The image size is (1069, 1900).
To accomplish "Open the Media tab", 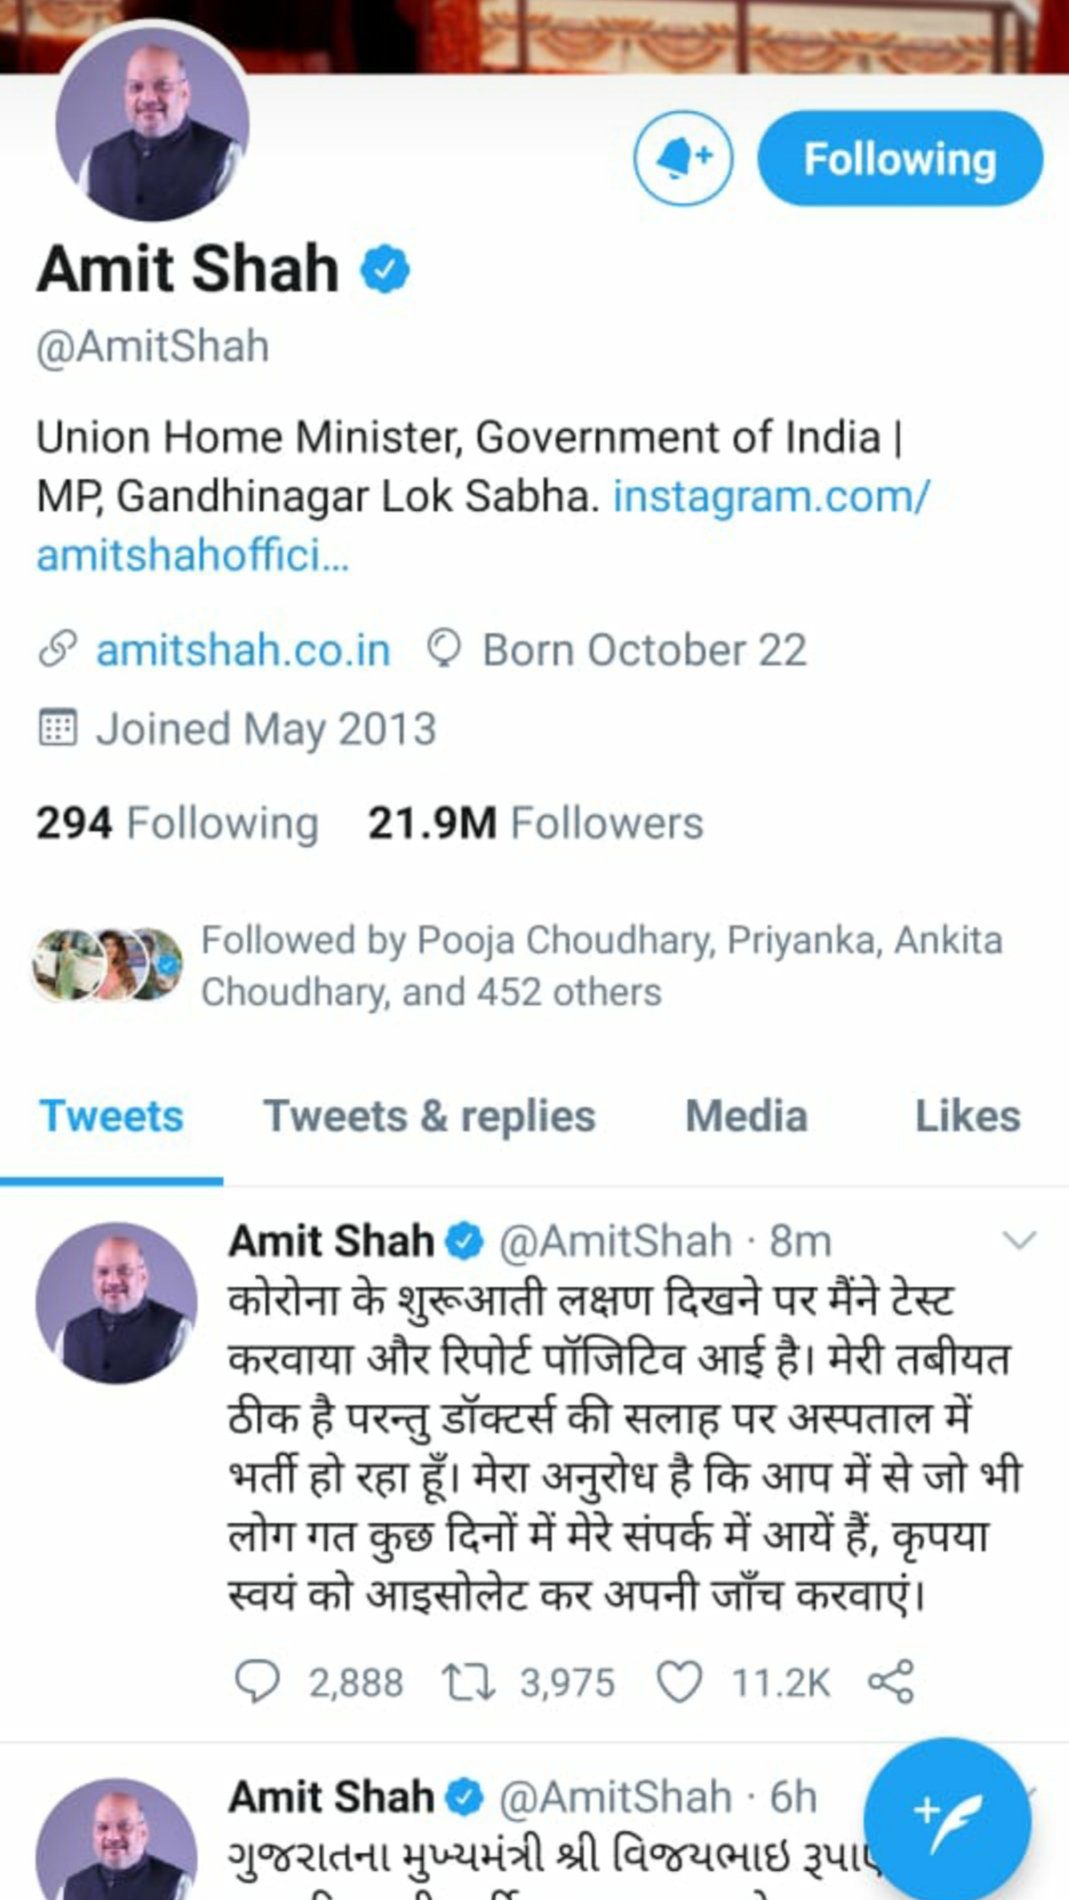I will click(746, 1116).
